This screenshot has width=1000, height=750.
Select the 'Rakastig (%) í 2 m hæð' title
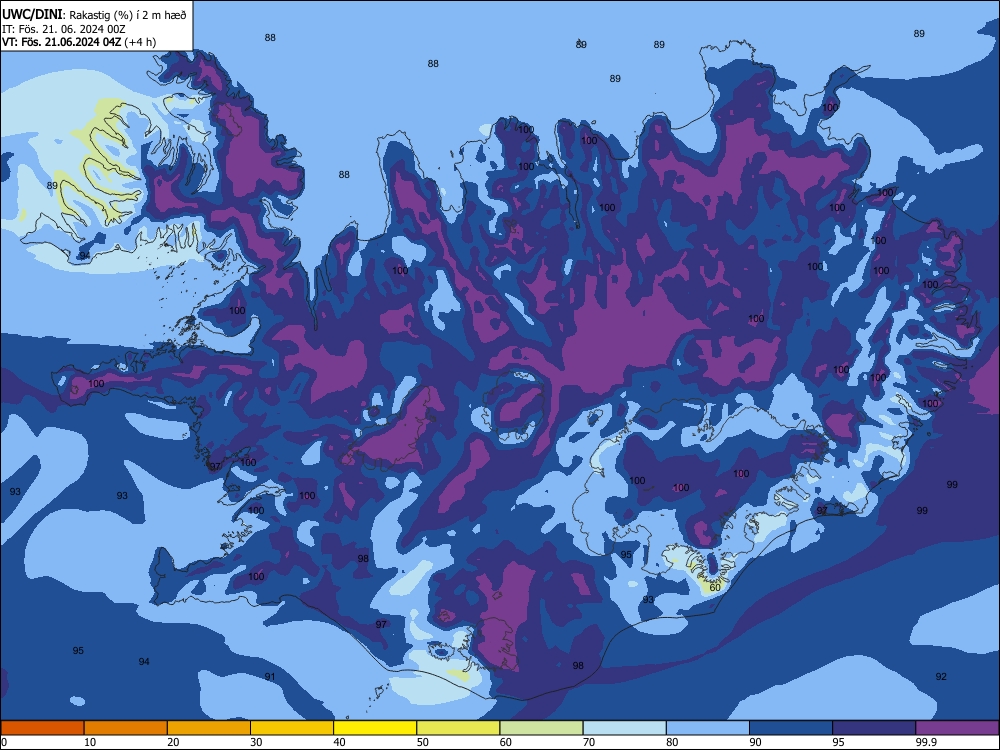point(128,15)
